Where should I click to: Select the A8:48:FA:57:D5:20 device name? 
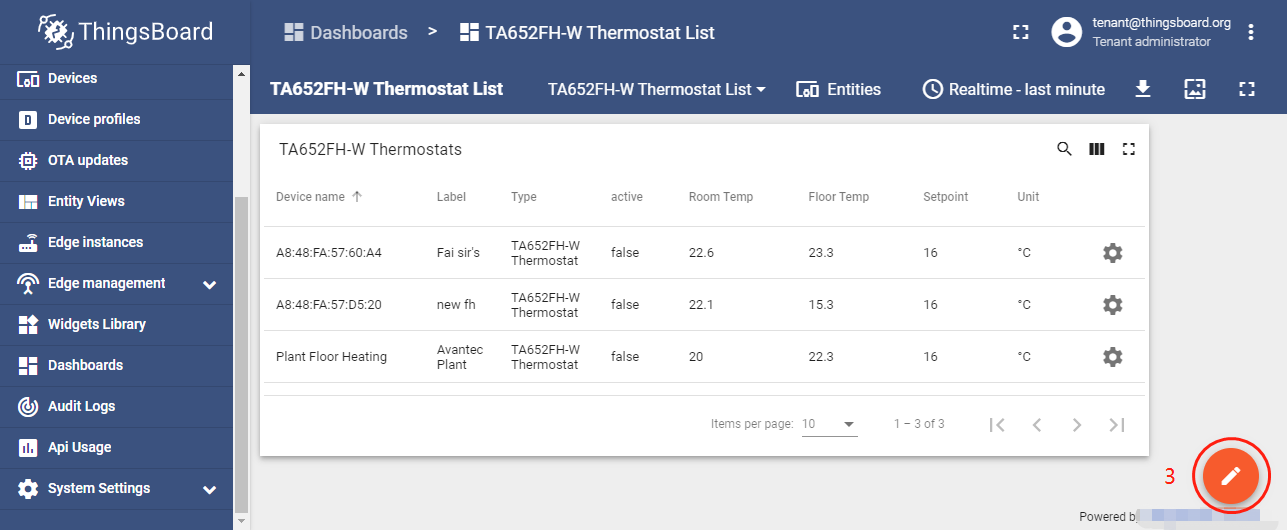click(x=329, y=305)
